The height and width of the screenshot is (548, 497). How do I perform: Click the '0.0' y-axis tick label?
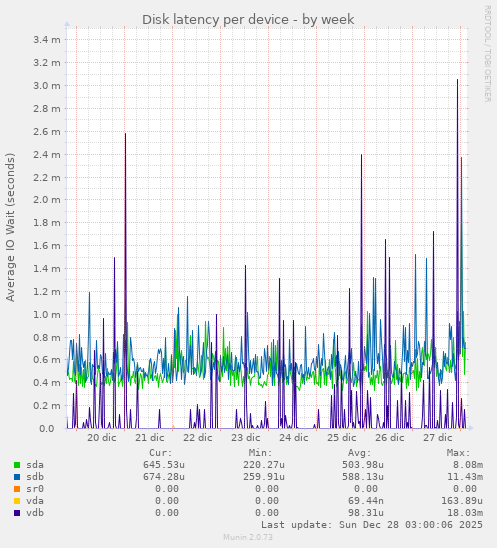(47, 428)
